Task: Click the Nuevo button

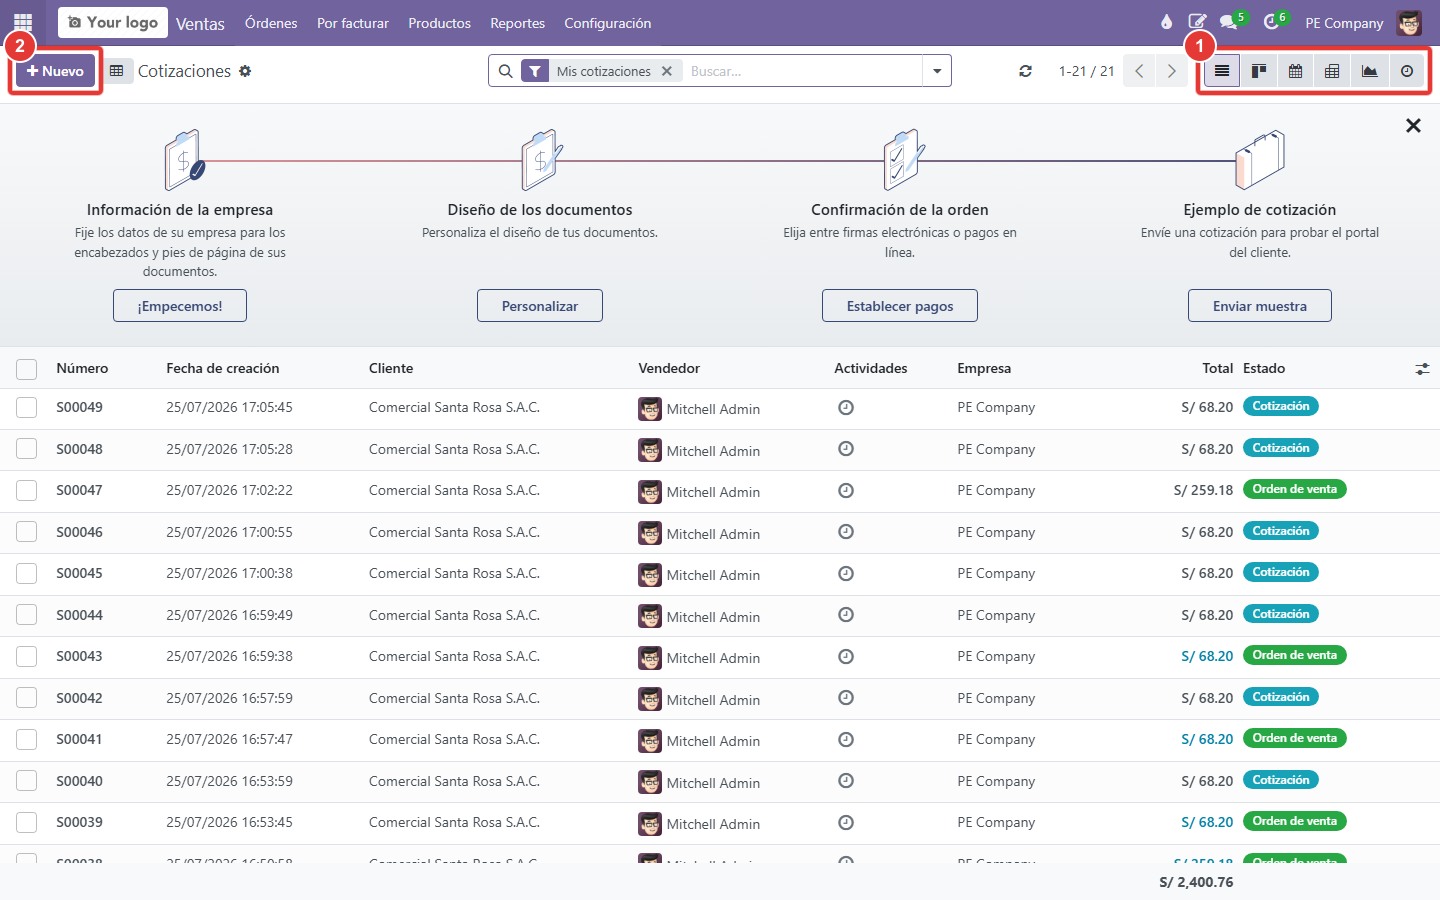Action: point(55,71)
